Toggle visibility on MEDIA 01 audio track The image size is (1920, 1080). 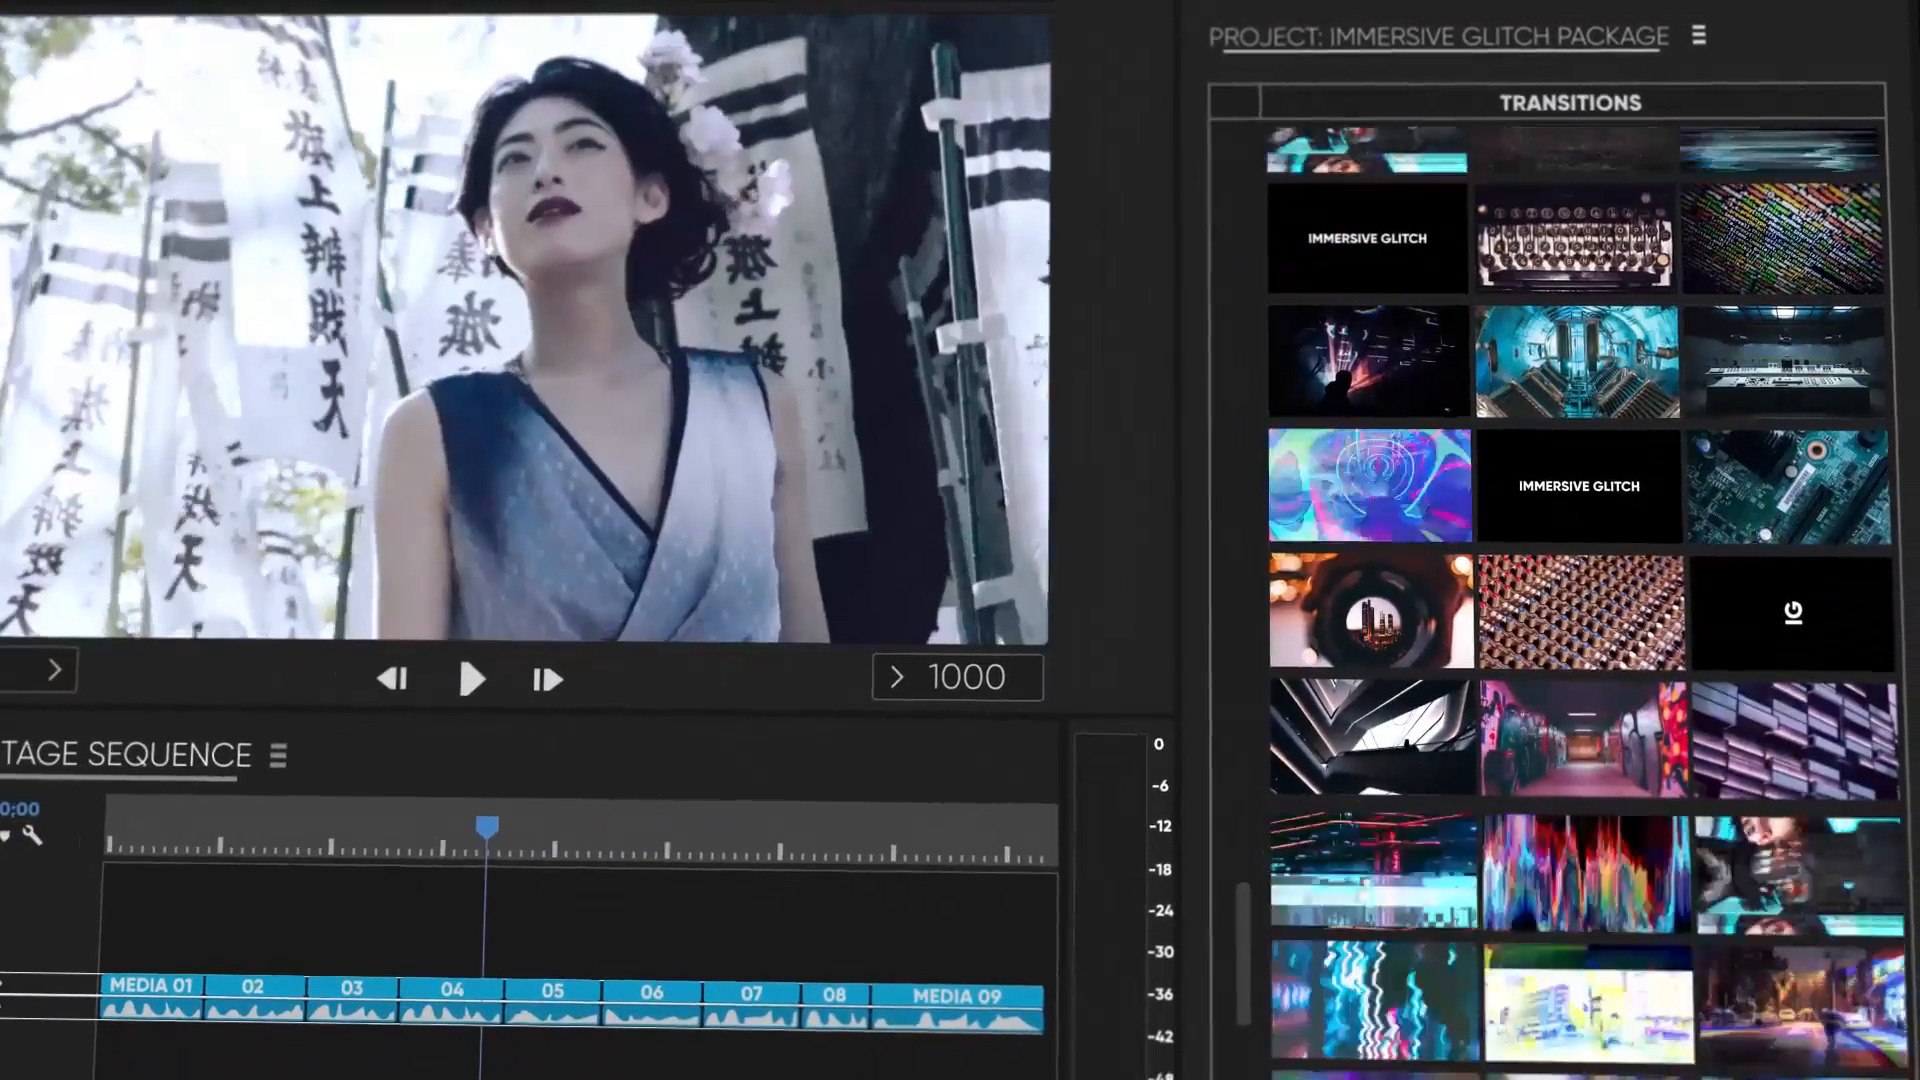7,1010
